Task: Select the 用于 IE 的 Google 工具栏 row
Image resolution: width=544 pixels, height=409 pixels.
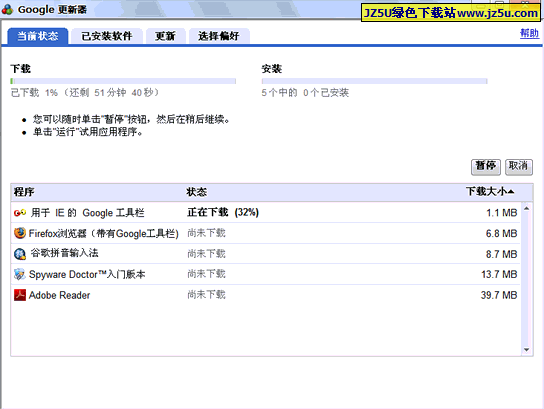Action: 266,212
